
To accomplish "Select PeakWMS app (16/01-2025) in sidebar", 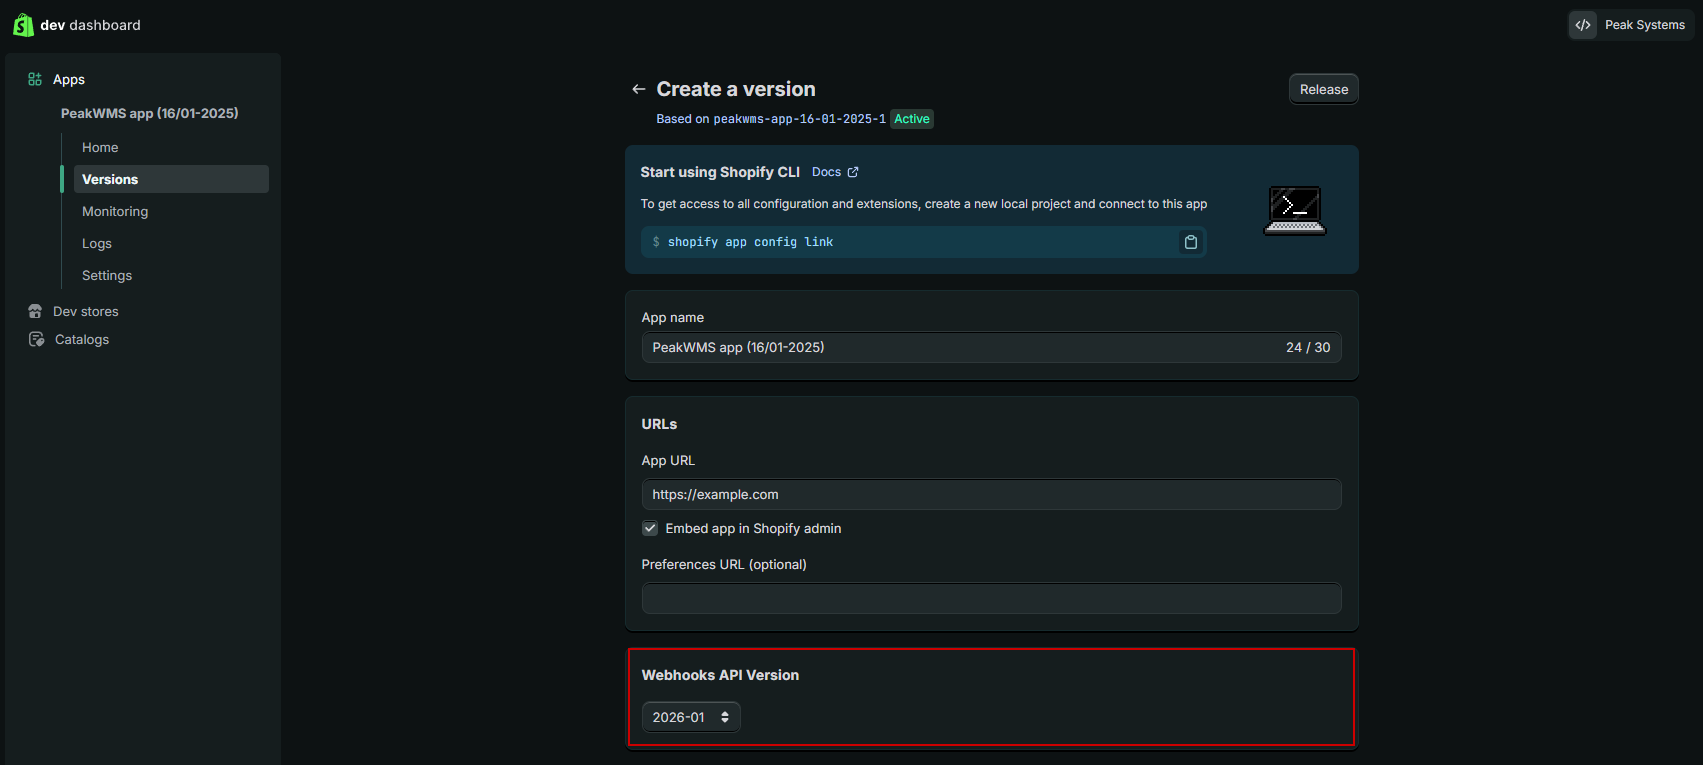I will click(x=150, y=113).
